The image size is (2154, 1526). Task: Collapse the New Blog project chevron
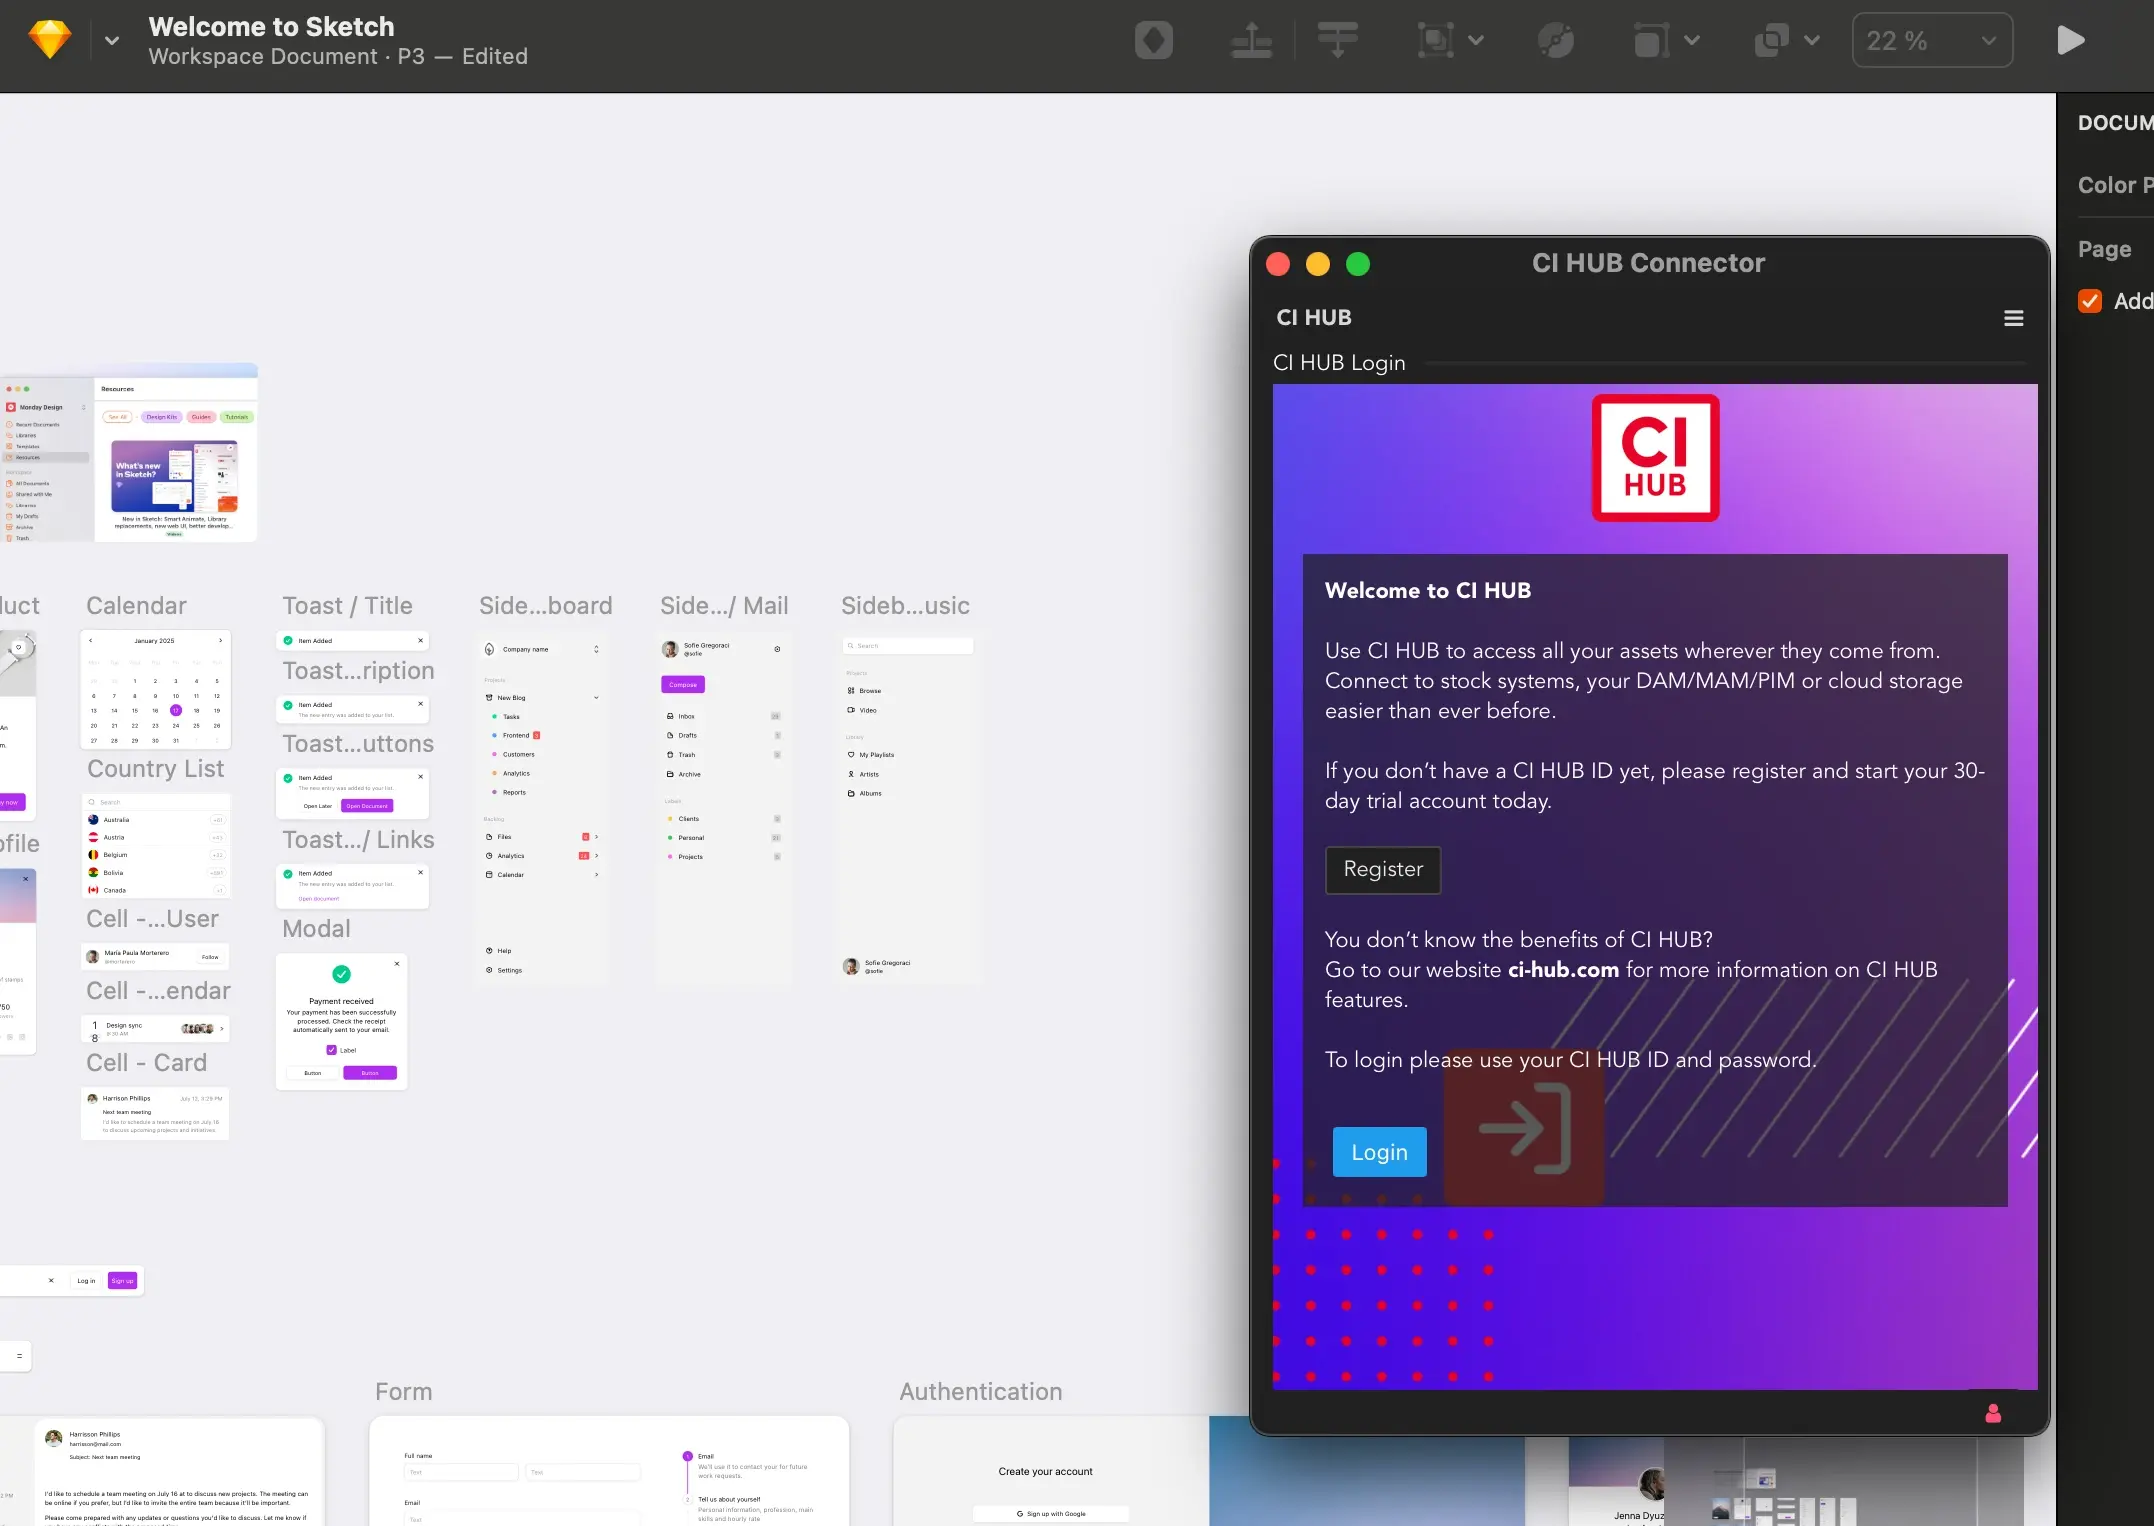click(x=596, y=697)
